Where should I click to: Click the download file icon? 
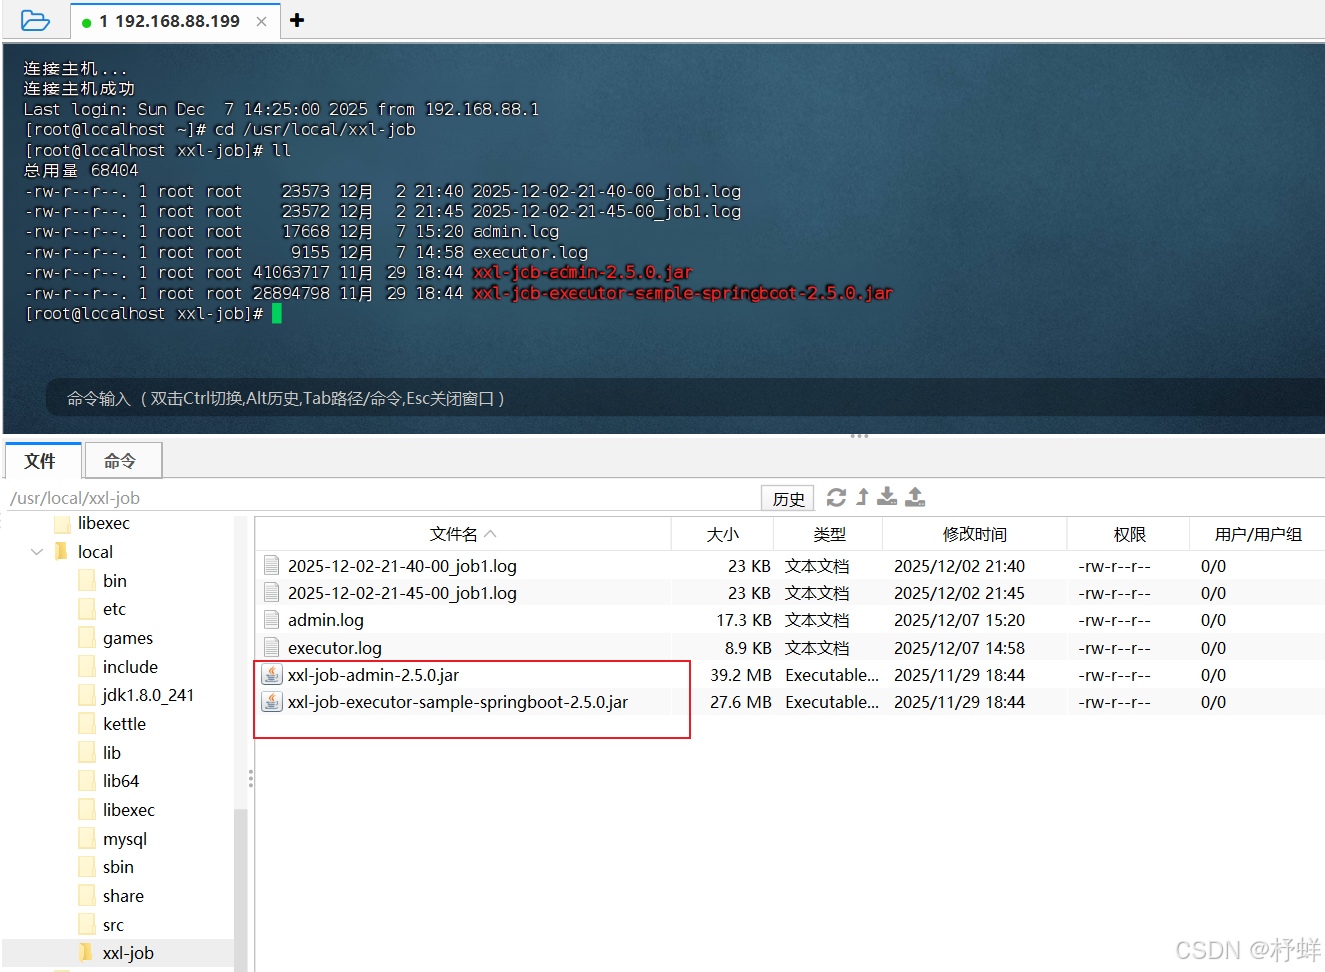(887, 497)
